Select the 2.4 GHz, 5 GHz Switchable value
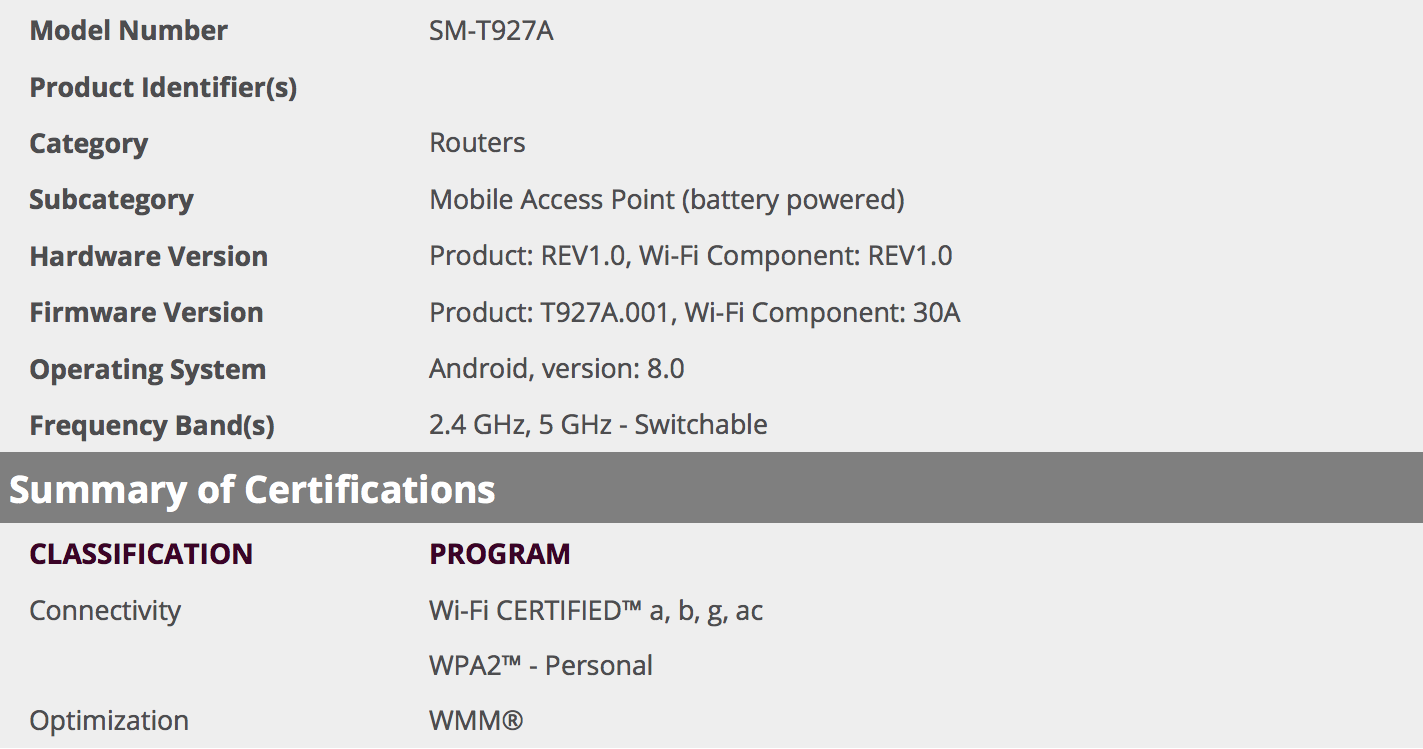This screenshot has width=1423, height=749. (x=598, y=425)
